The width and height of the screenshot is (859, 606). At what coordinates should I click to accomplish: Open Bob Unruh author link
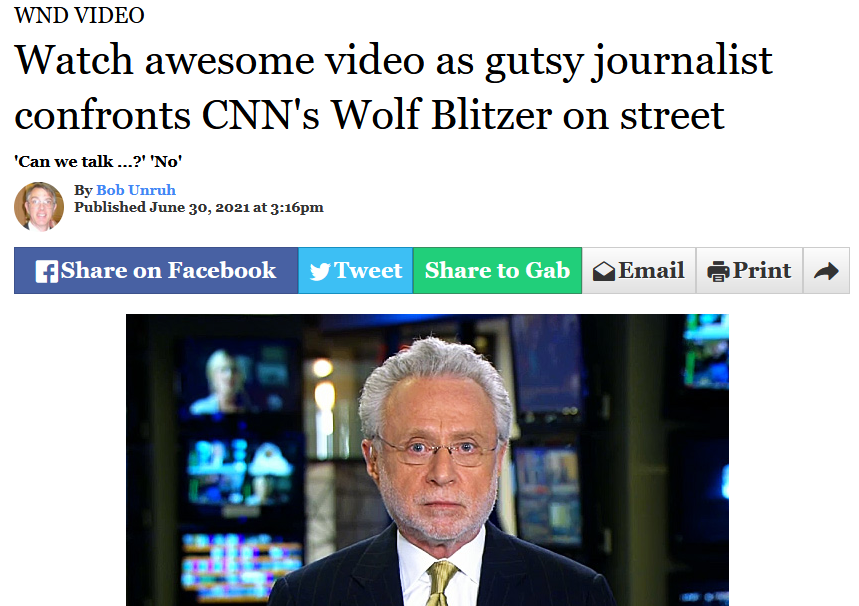pyautogui.click(x=136, y=190)
